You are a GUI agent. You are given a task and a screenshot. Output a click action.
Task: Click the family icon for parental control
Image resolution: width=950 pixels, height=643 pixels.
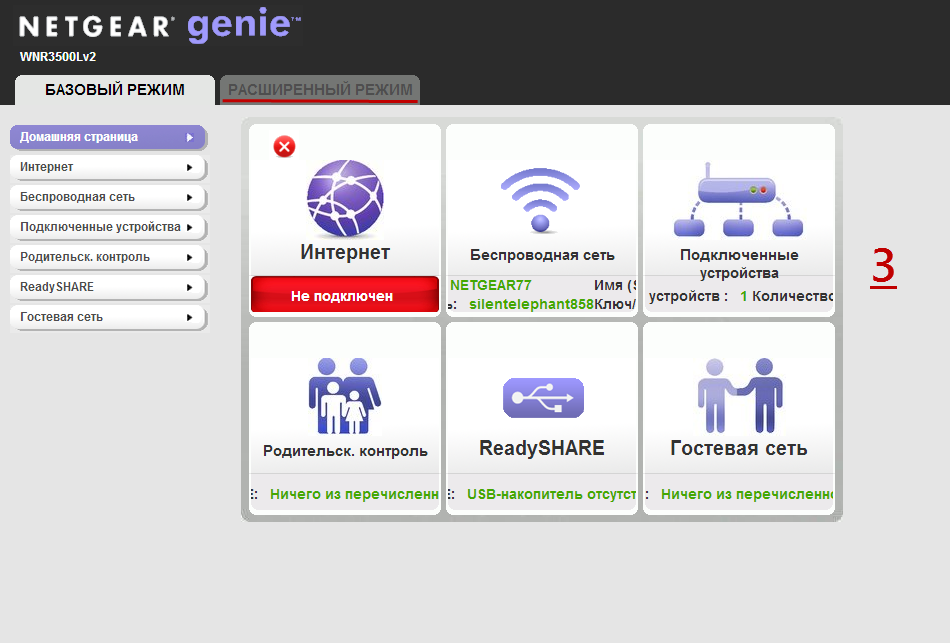click(345, 396)
